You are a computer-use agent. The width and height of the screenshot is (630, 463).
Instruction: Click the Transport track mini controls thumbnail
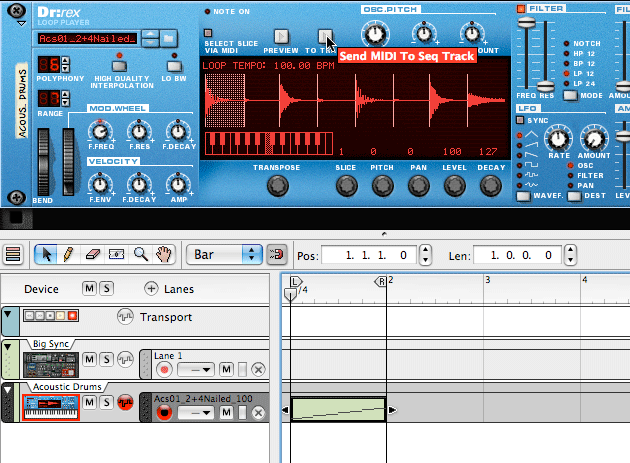click(51, 315)
